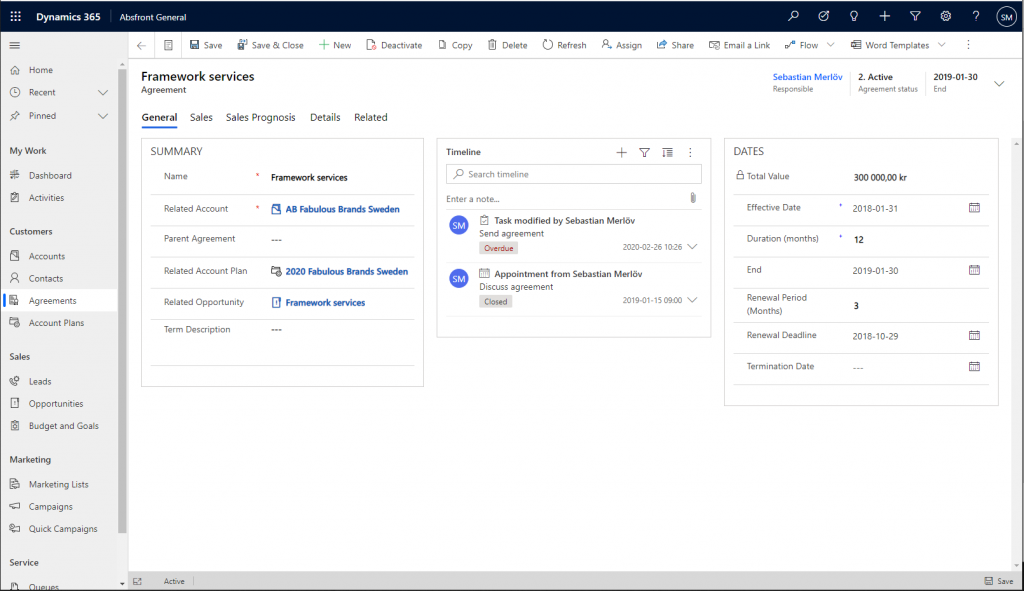Click Email a Link button

pos(739,45)
